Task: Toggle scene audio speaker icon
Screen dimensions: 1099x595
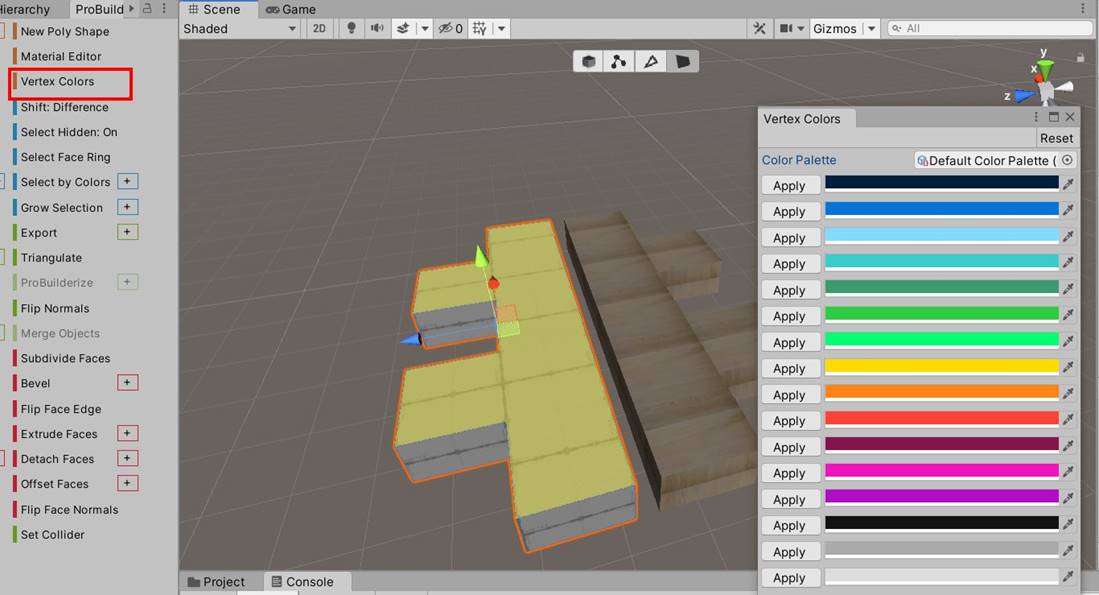Action: click(x=377, y=28)
